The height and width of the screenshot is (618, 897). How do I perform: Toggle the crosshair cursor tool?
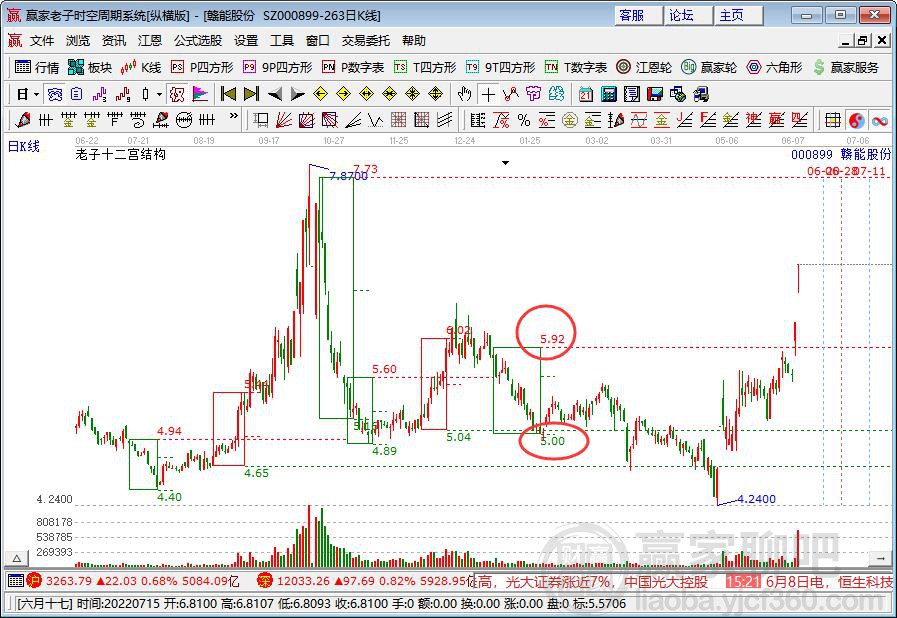488,94
